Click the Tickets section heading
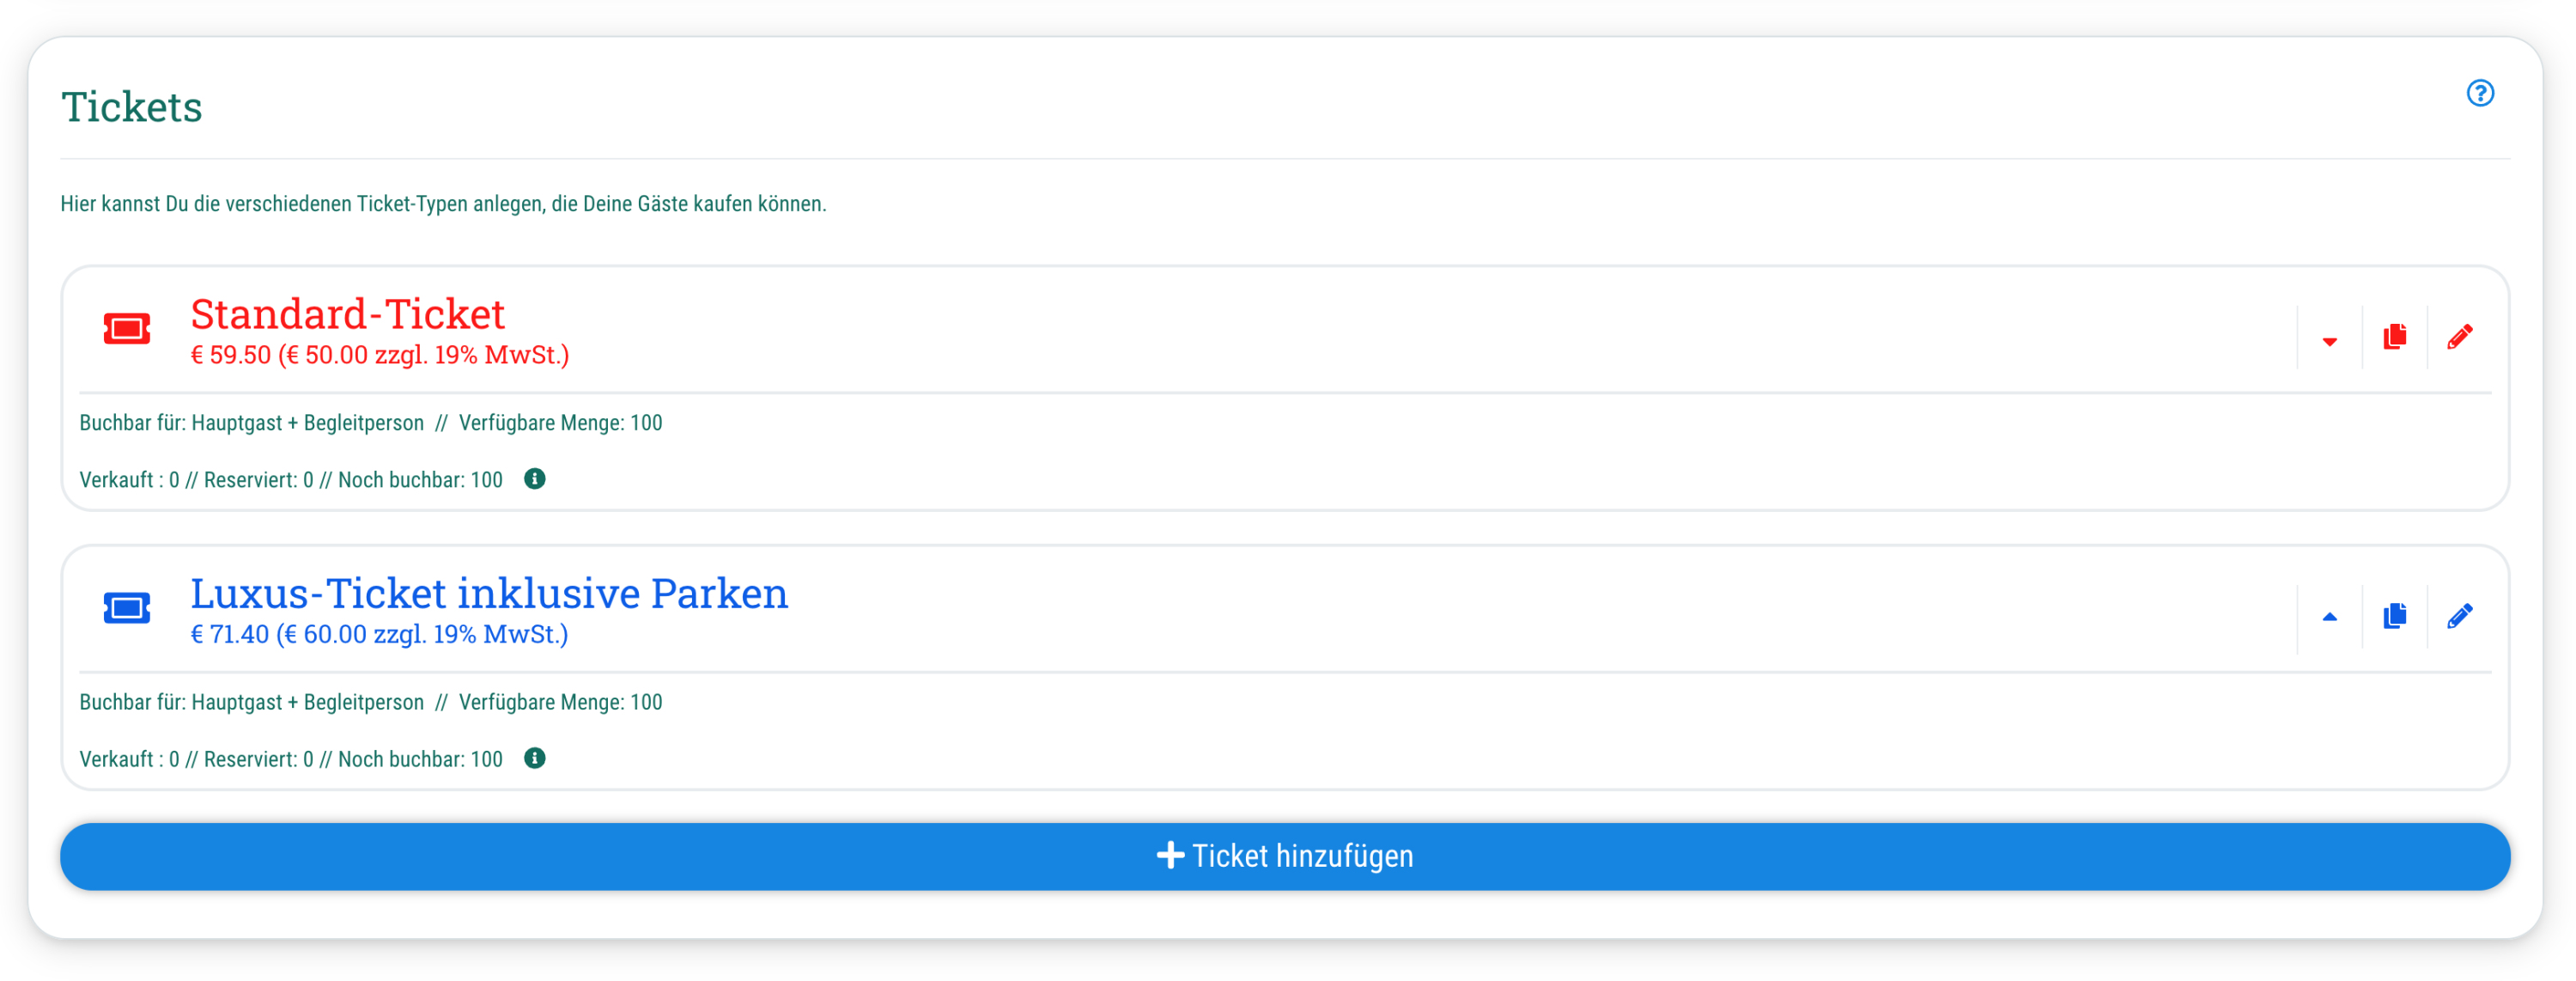The width and height of the screenshot is (2576, 981). click(132, 107)
